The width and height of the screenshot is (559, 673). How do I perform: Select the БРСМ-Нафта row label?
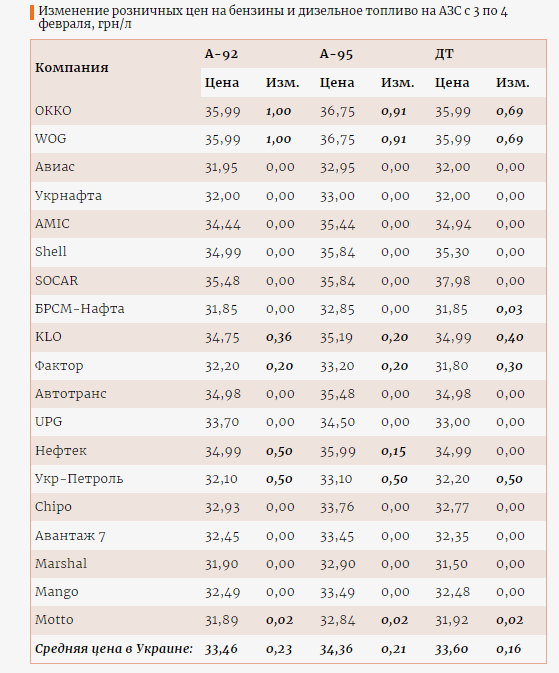coord(79,309)
